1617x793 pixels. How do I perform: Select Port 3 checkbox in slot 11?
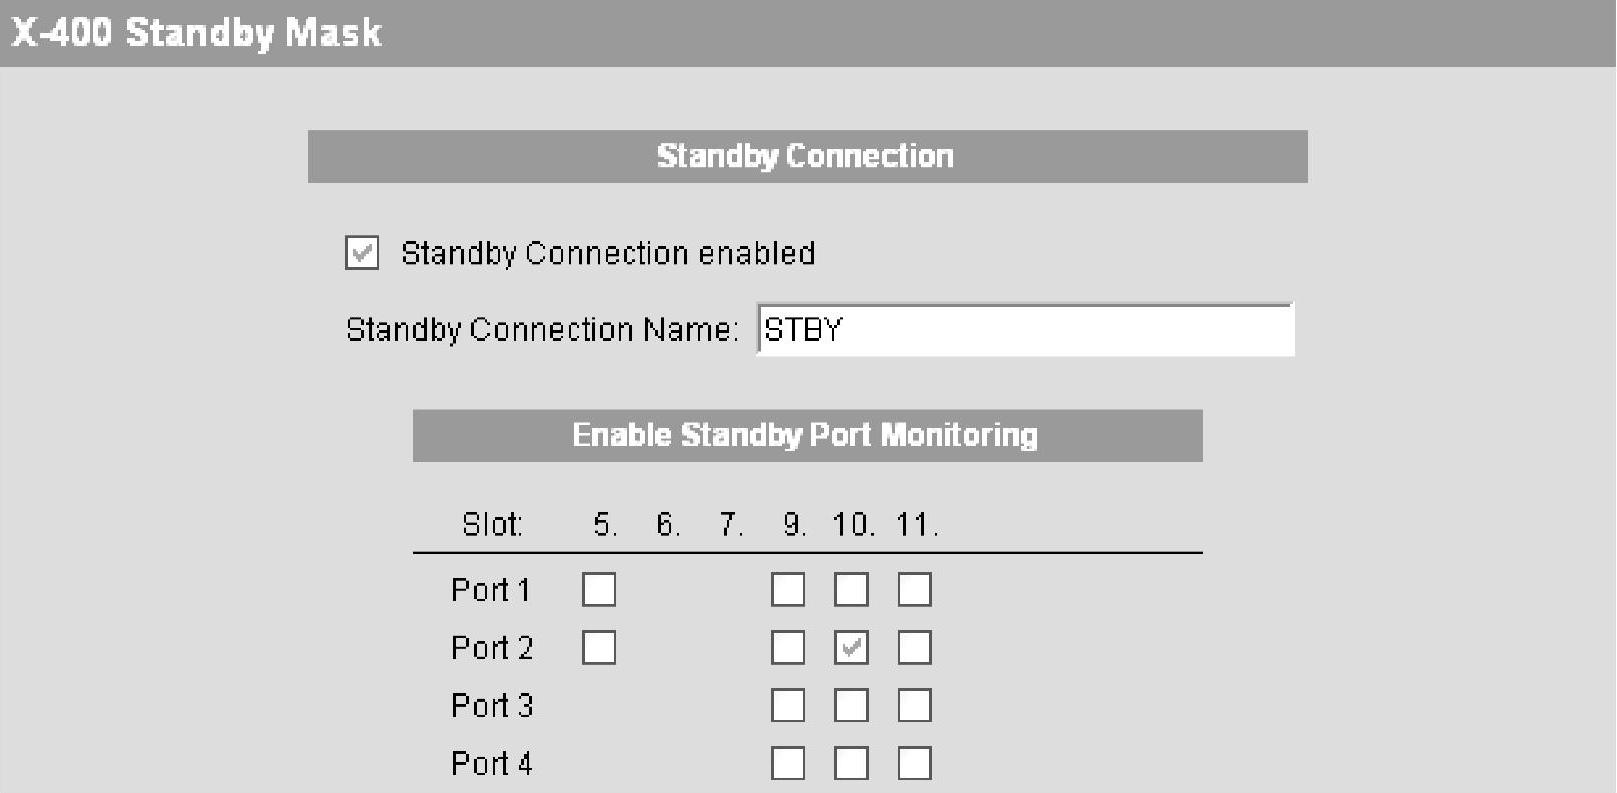(x=914, y=706)
